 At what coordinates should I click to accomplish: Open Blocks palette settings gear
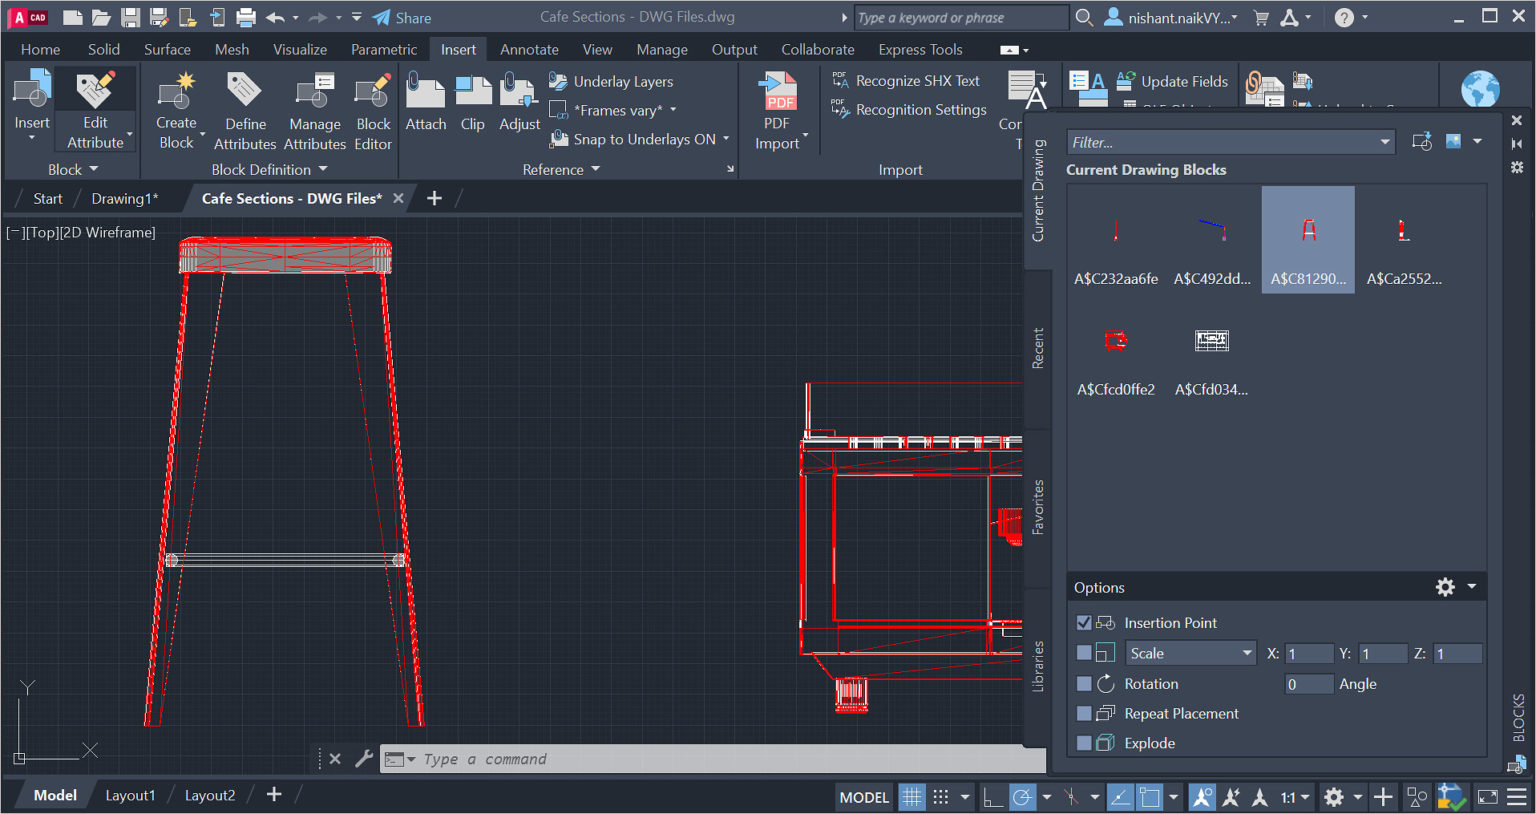pos(1445,587)
